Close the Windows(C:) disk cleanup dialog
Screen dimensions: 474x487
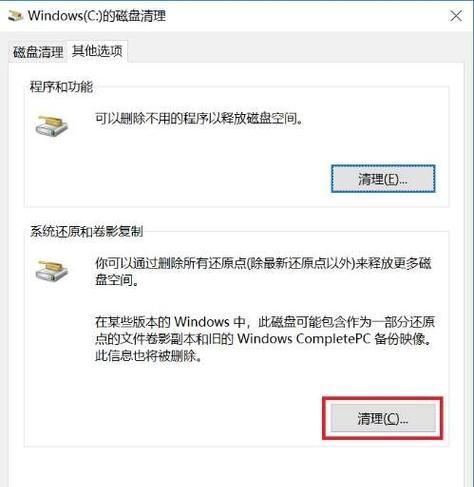456,16
